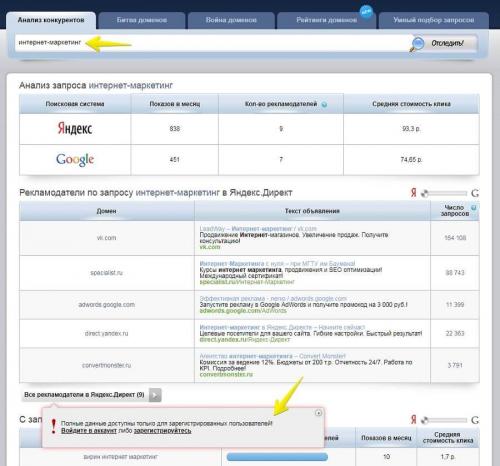Click the Домен column header

click(107, 211)
